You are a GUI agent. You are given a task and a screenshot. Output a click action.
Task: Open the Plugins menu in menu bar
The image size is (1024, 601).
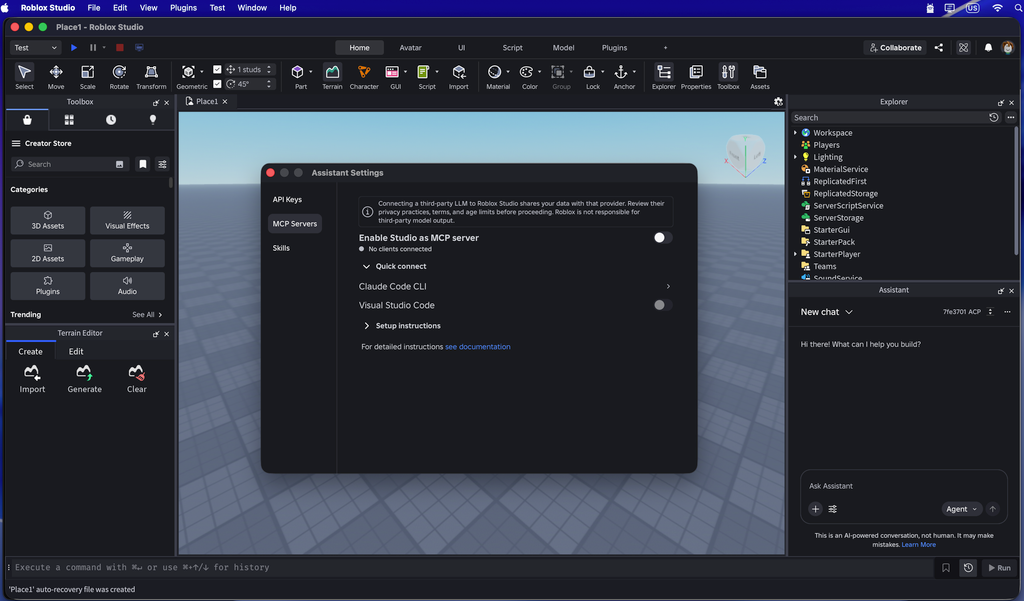[184, 8]
